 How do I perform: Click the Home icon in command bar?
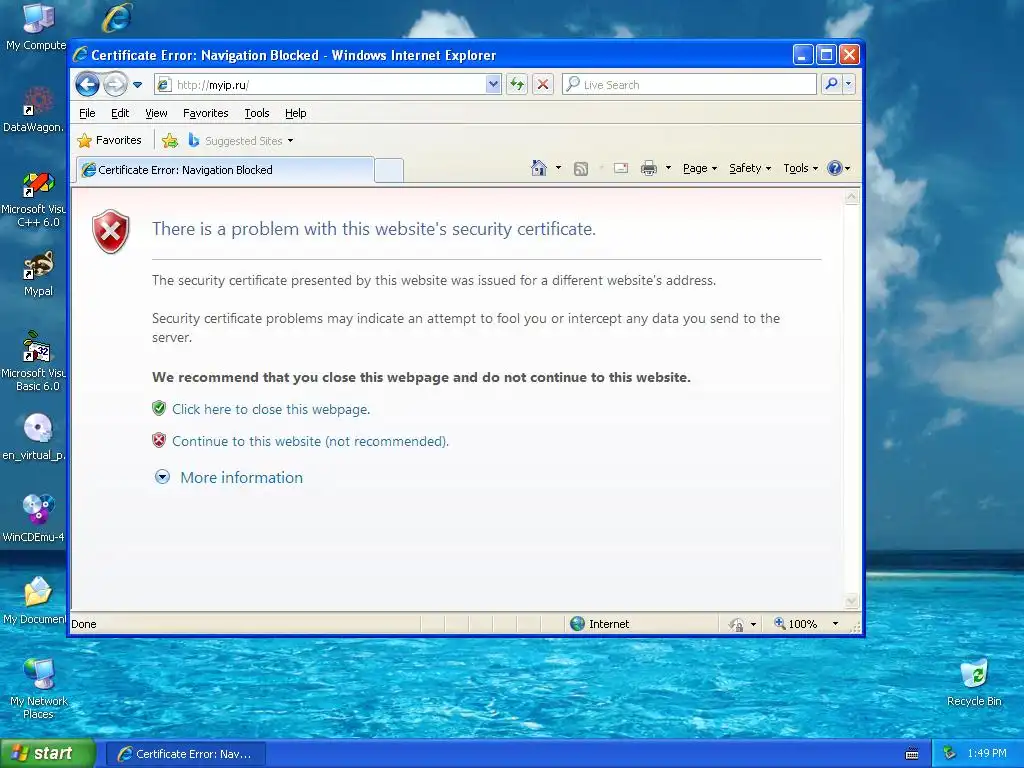(x=539, y=168)
